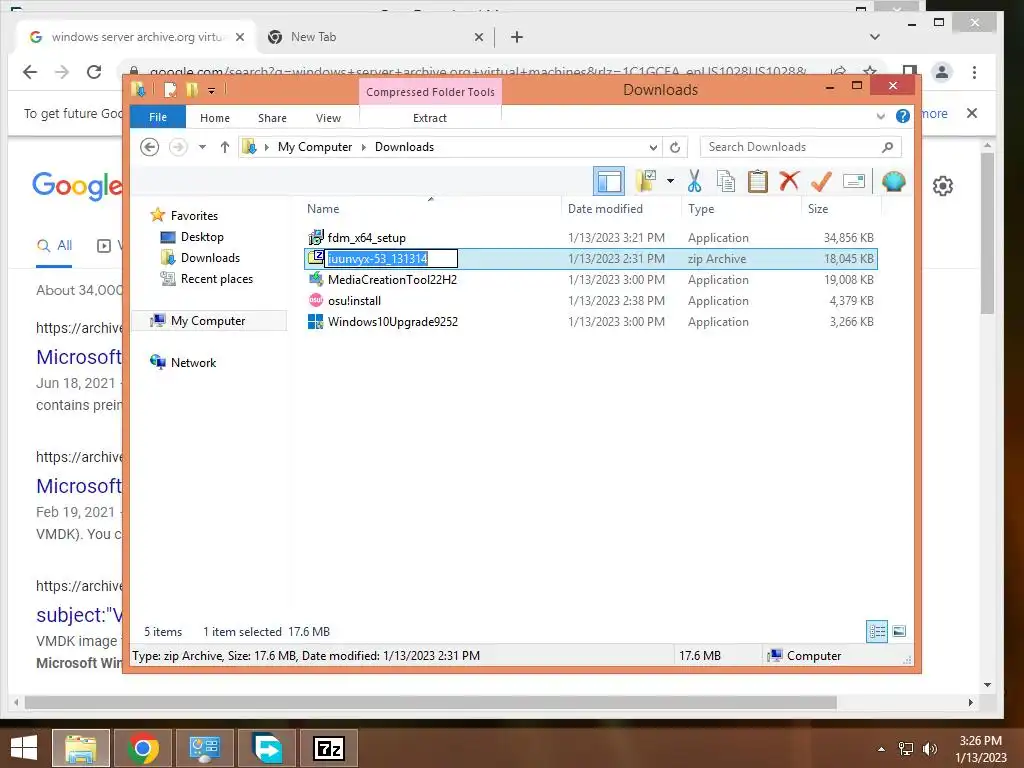Click the Copy toolbar icon
1024x768 pixels.
pos(726,182)
